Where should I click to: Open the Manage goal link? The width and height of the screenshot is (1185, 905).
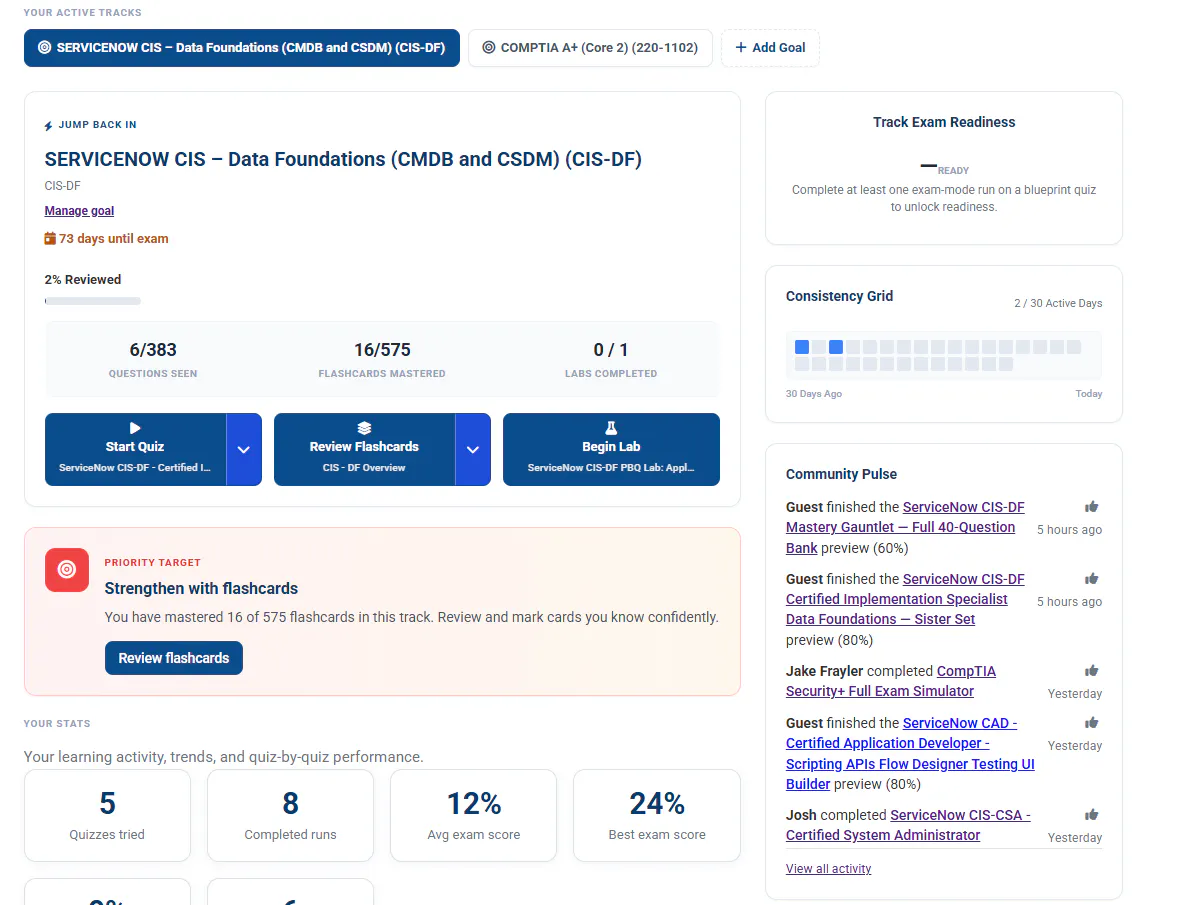[x=79, y=211]
